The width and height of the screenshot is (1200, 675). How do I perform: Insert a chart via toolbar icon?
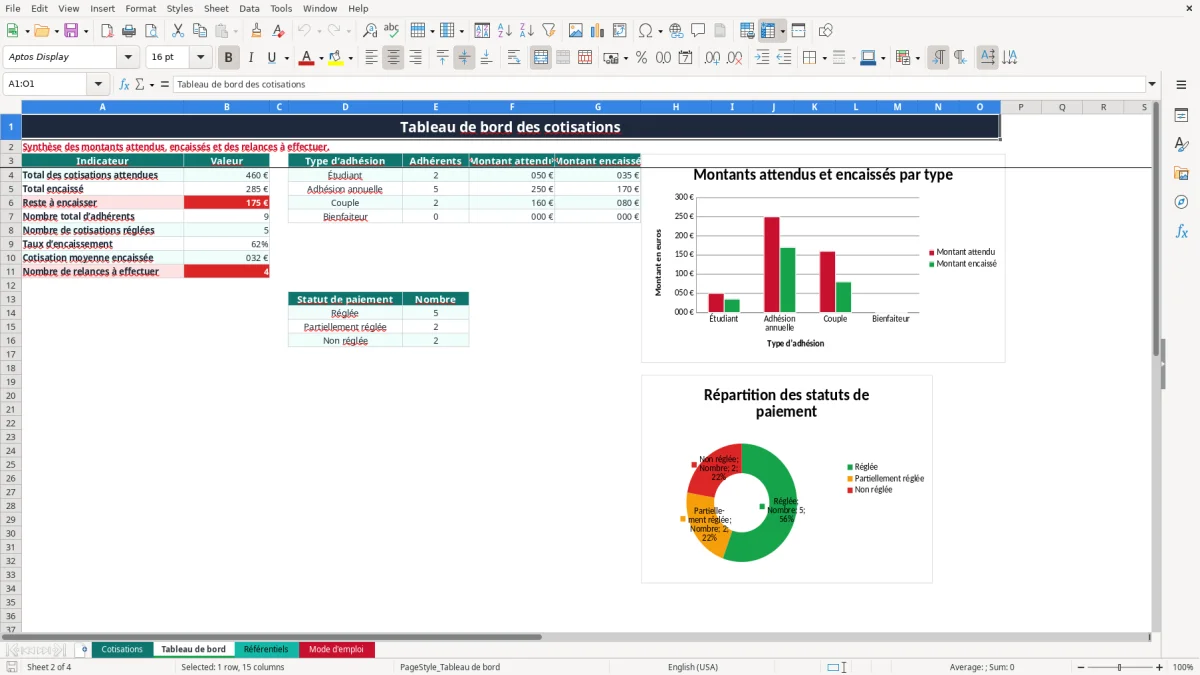coord(598,31)
